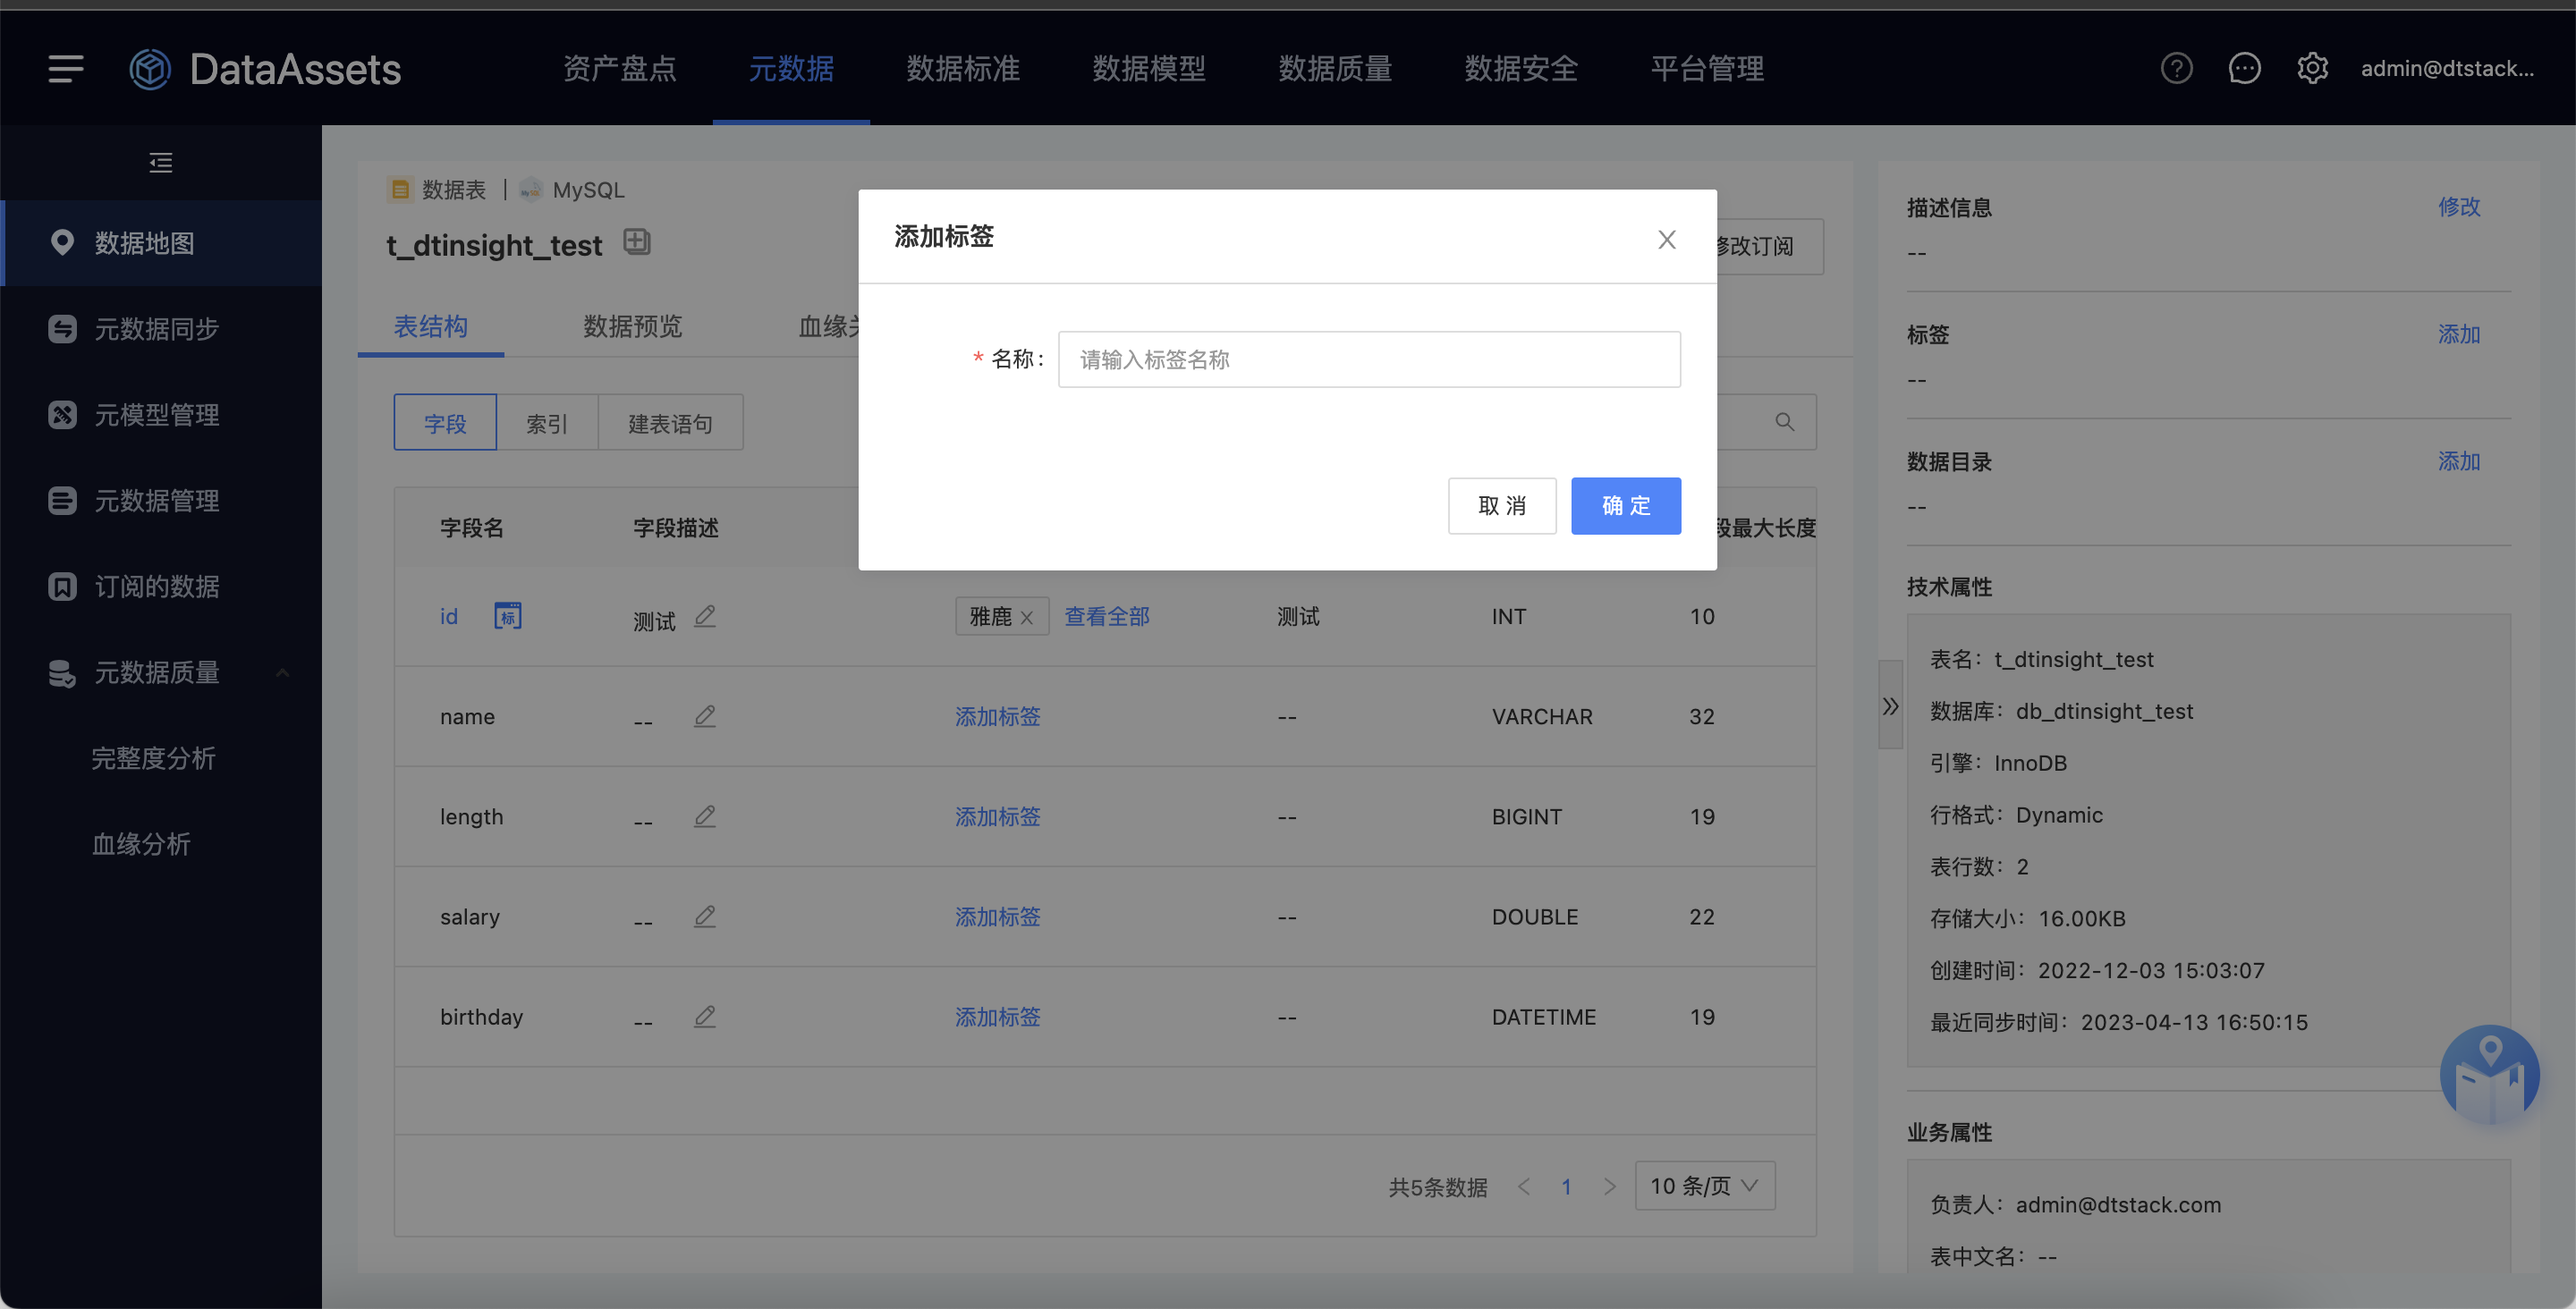
Task: Click the MySQL data source icon
Action: click(531, 190)
